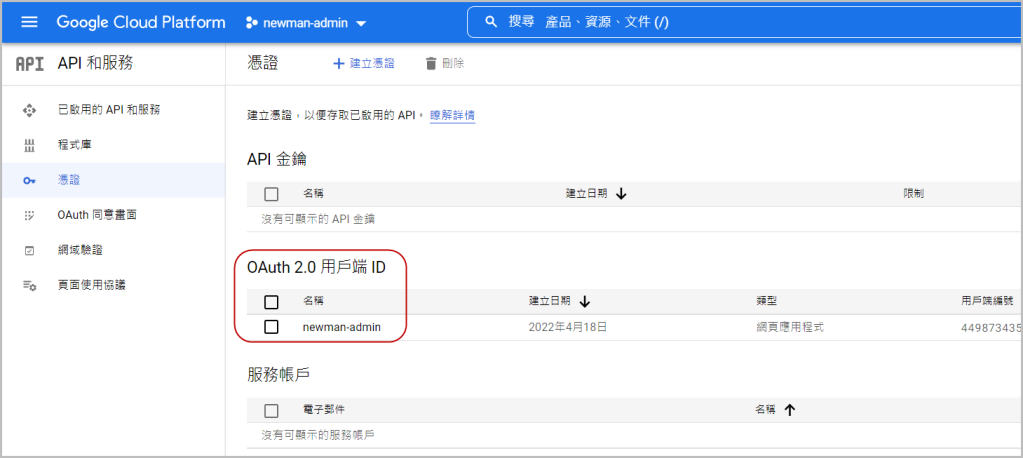This screenshot has width=1023, height=458.
Task: Click the trash icon next to 刪除
Action: 431,63
